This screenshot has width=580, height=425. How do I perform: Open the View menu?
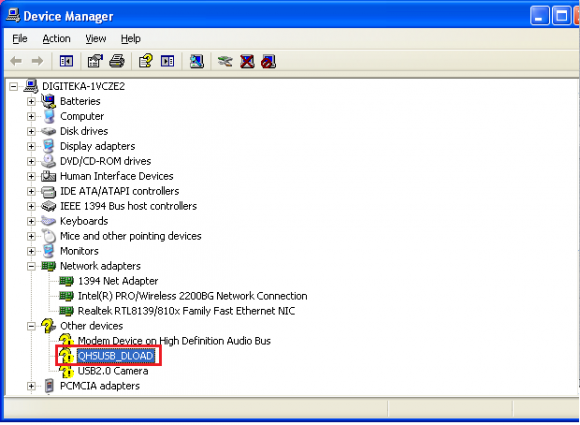click(96, 38)
